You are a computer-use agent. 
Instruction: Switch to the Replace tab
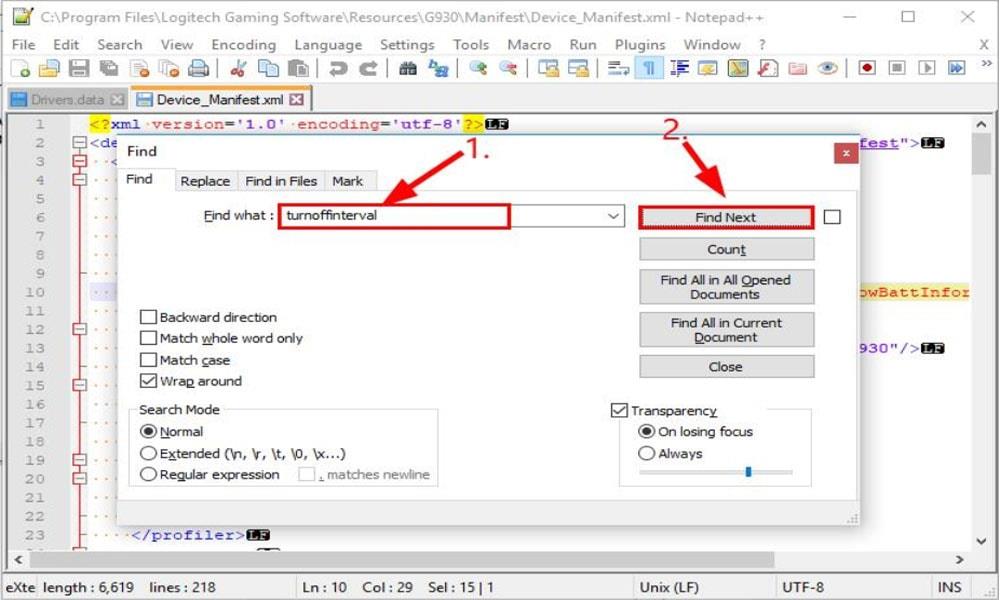click(x=205, y=181)
